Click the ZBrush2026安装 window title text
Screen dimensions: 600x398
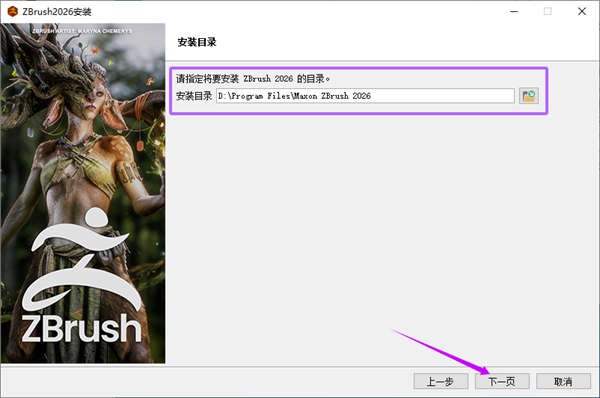[x=57, y=12]
